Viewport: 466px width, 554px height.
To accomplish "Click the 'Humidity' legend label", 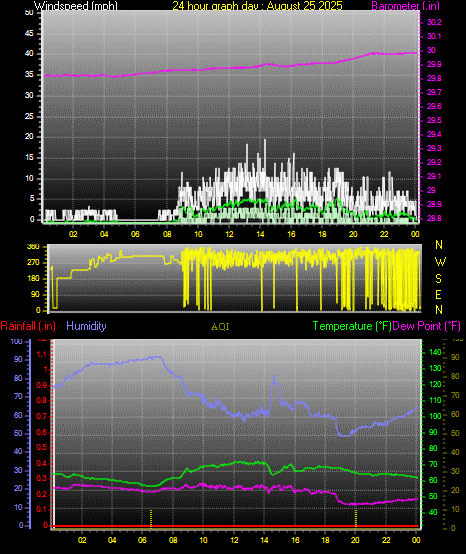I will pos(86,326).
